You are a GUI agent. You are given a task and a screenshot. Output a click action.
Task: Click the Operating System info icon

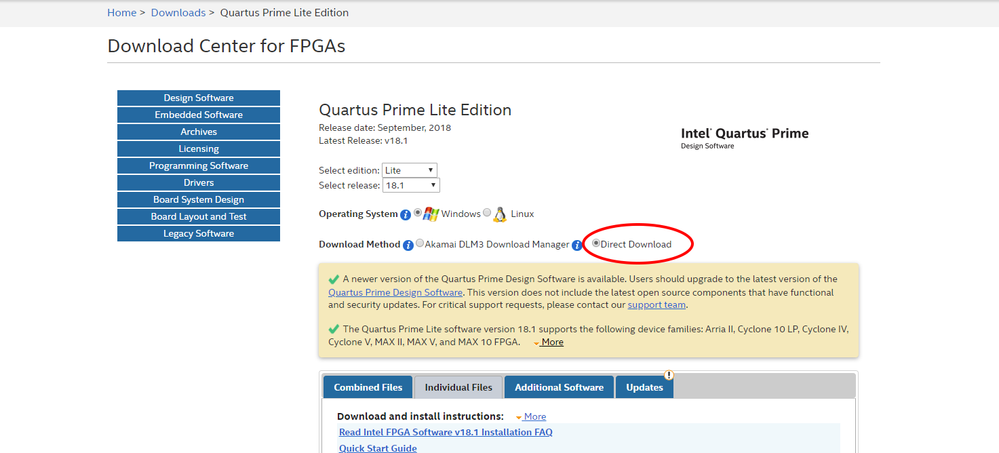(x=405, y=215)
